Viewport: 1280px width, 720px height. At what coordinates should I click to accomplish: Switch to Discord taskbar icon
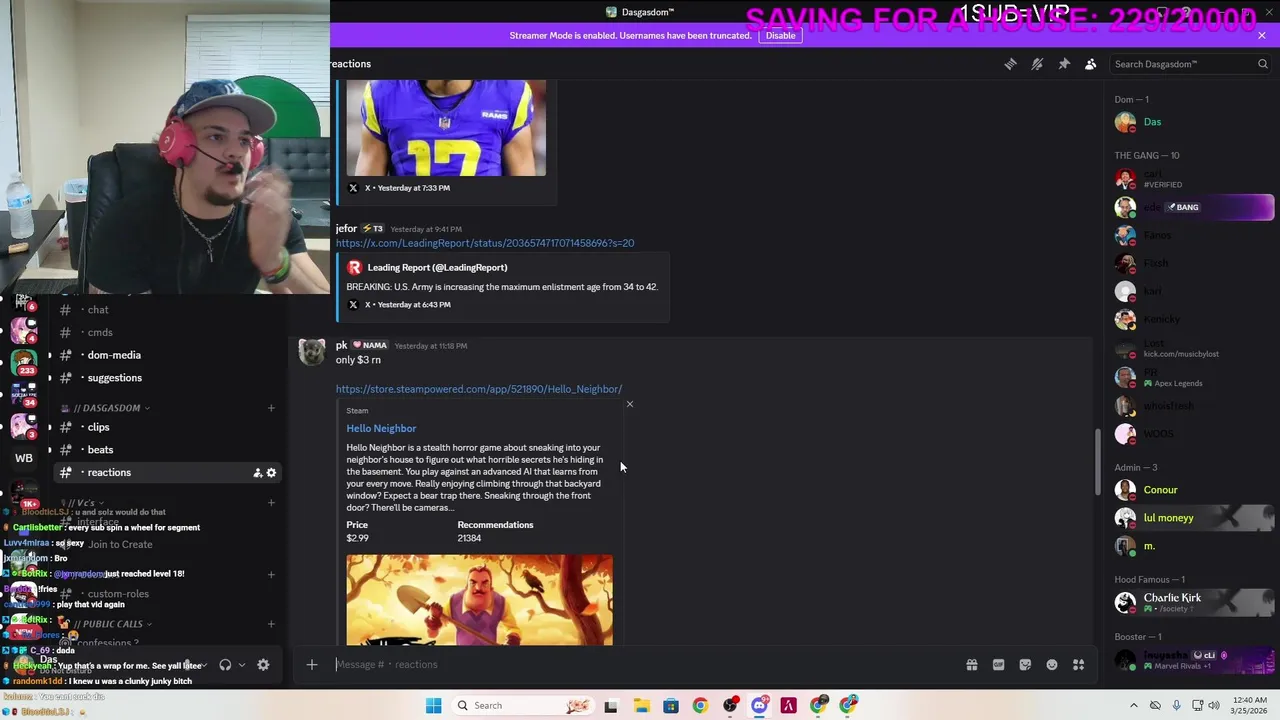759,706
